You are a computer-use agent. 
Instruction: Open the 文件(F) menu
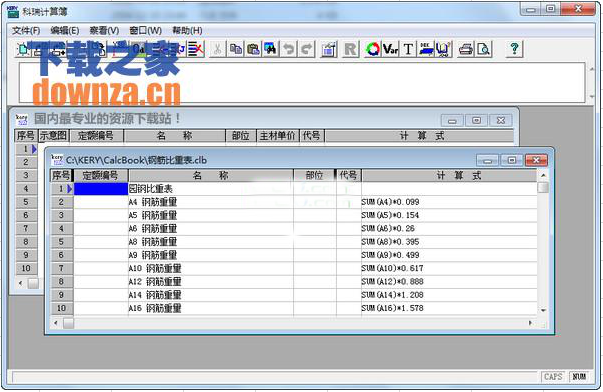click(26, 30)
